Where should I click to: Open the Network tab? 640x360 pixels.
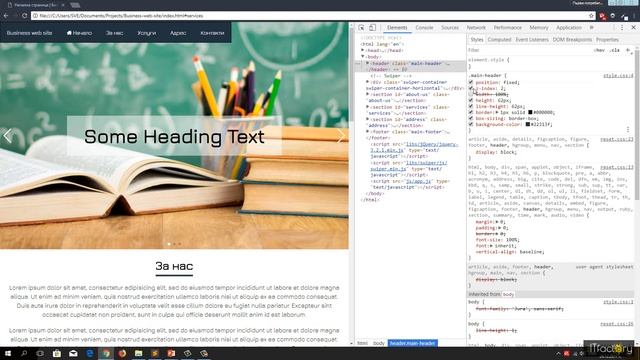pos(476,27)
